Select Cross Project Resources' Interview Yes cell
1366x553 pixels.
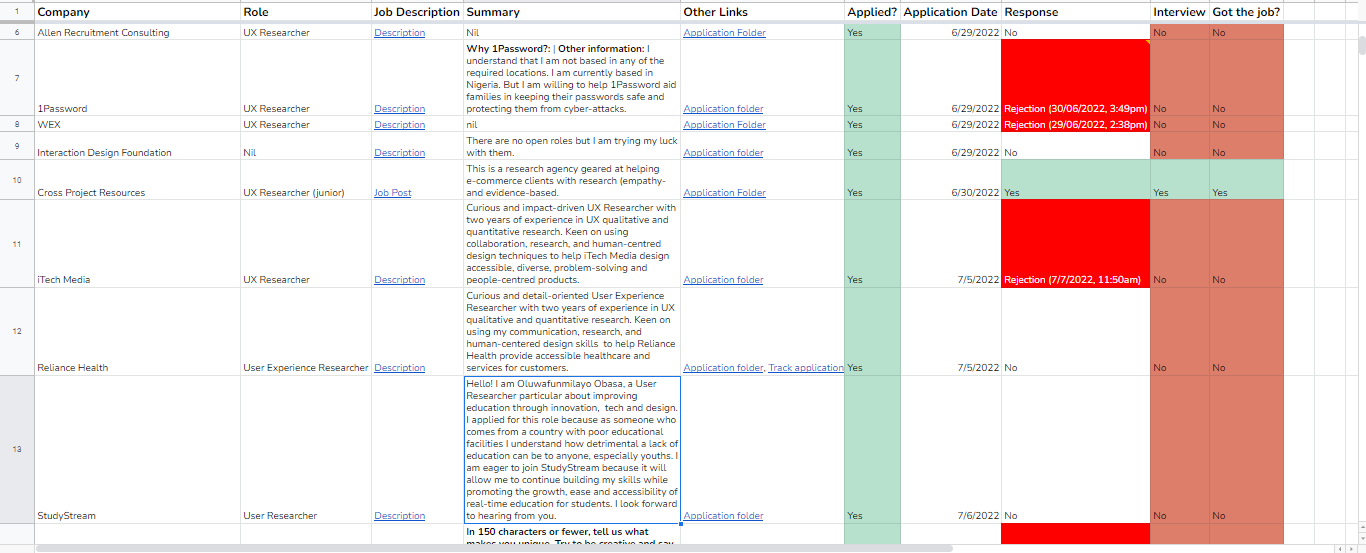pyautogui.click(x=1179, y=180)
